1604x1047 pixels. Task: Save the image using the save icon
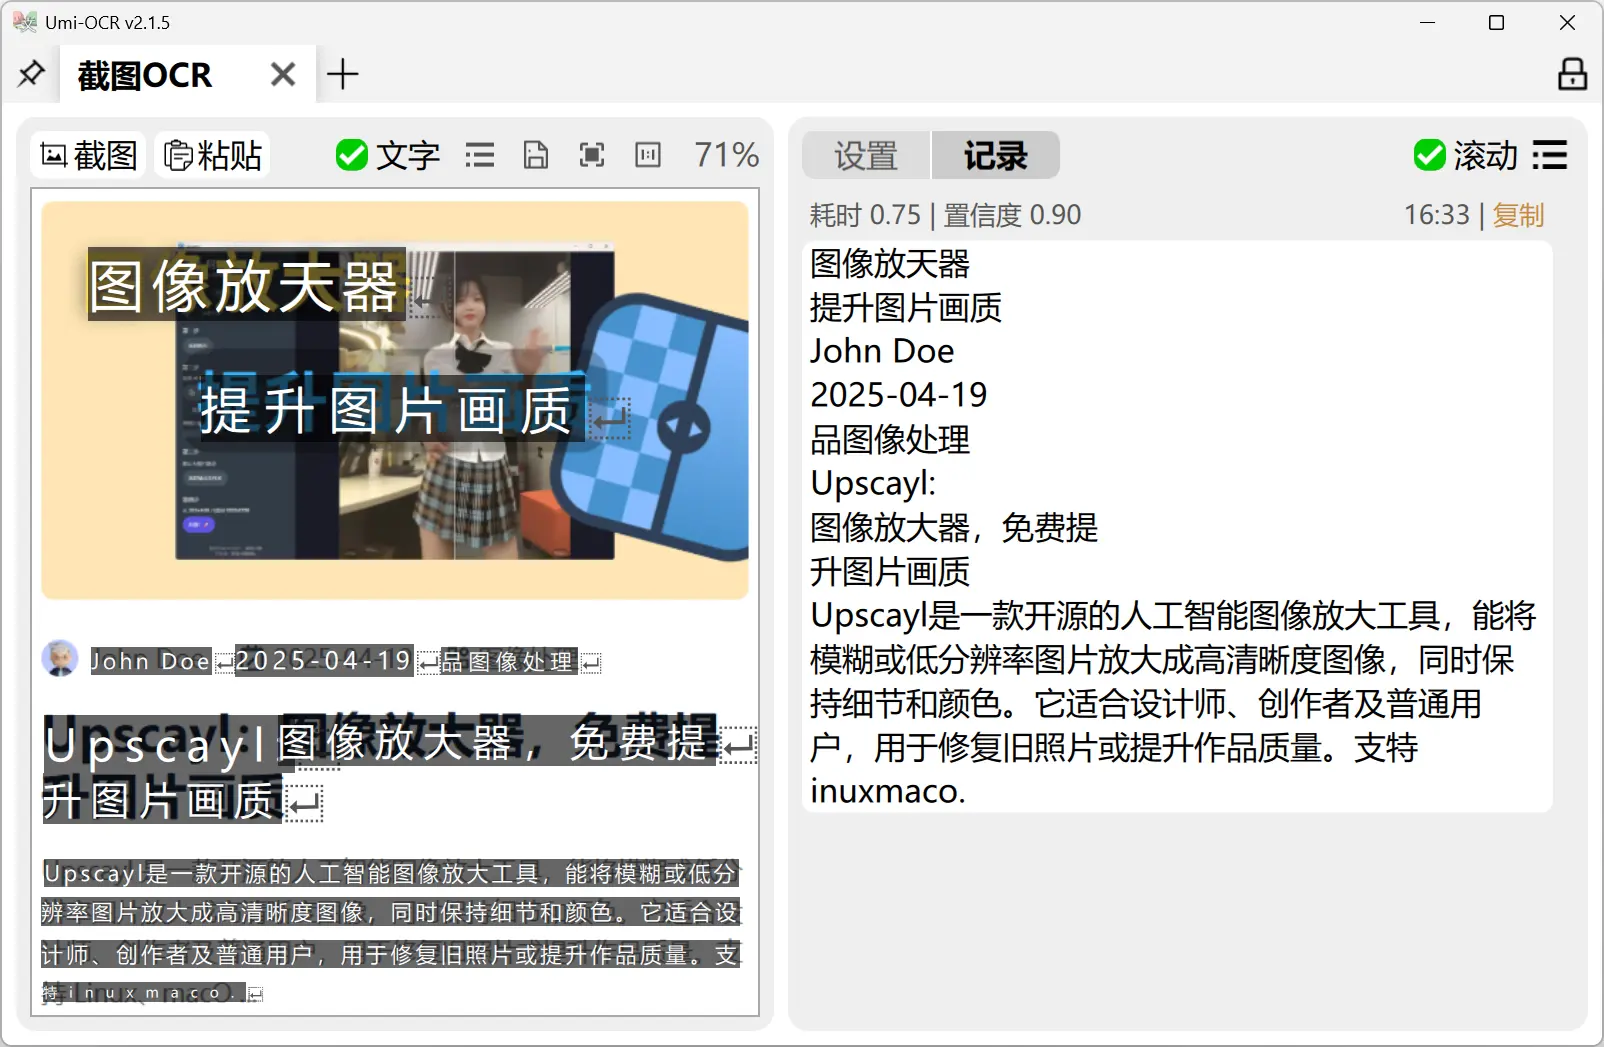point(536,155)
